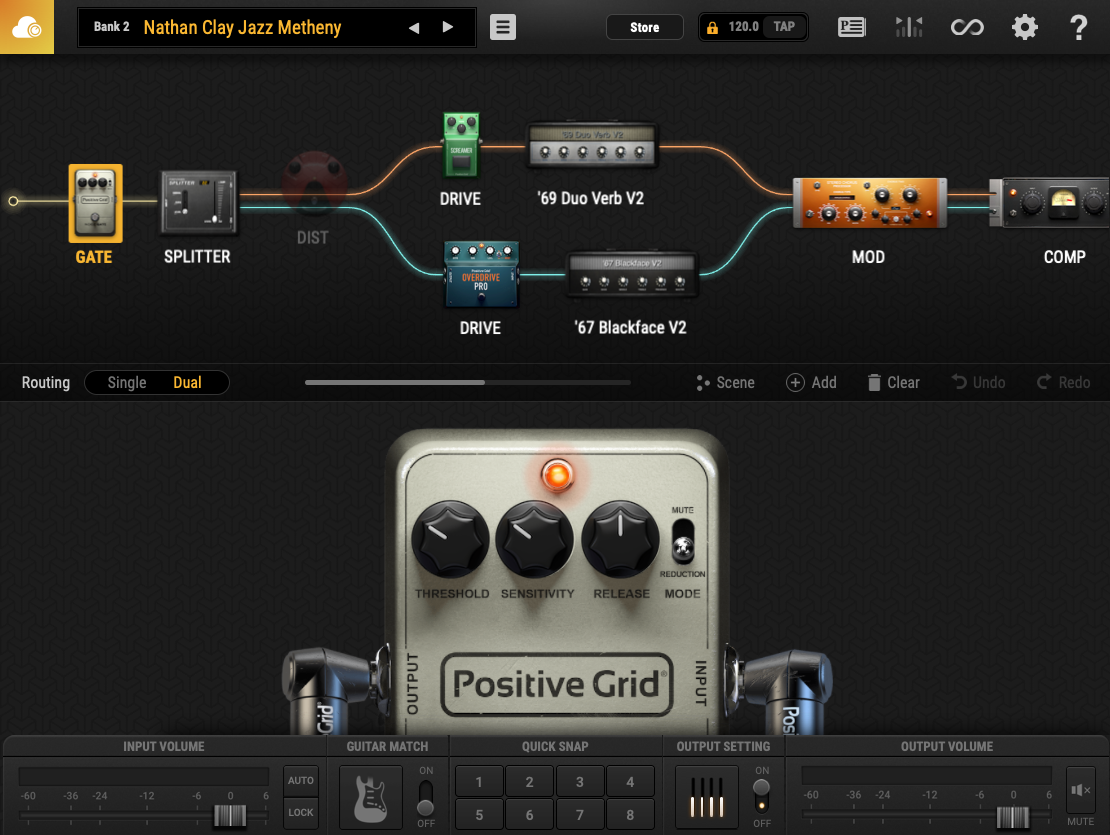
Task: Select the '67 Blackface V2 amp
Action: [632, 276]
